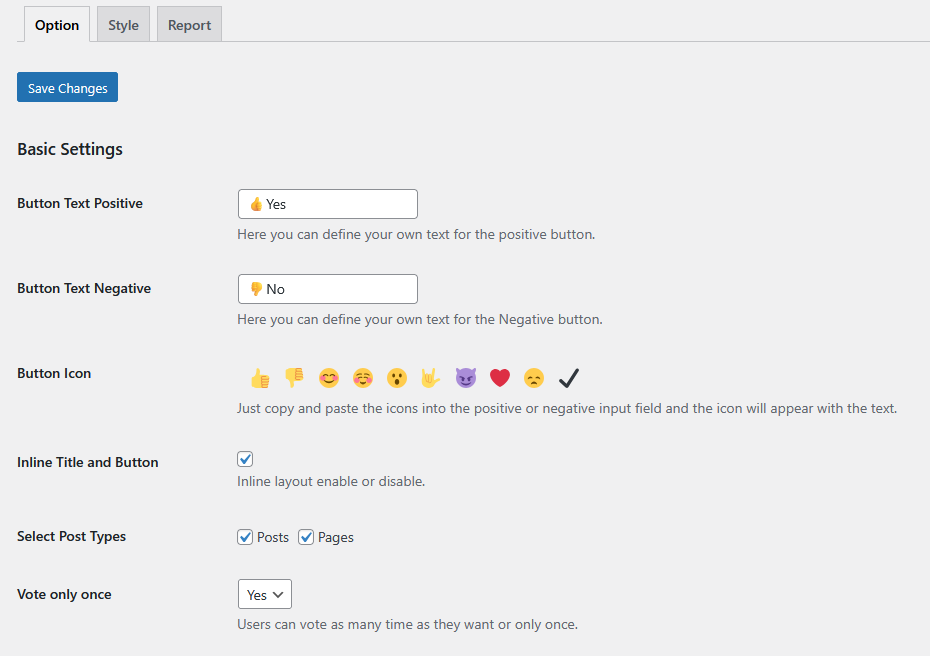
Task: Click the sad face emoji icon
Action: [x=534, y=378]
